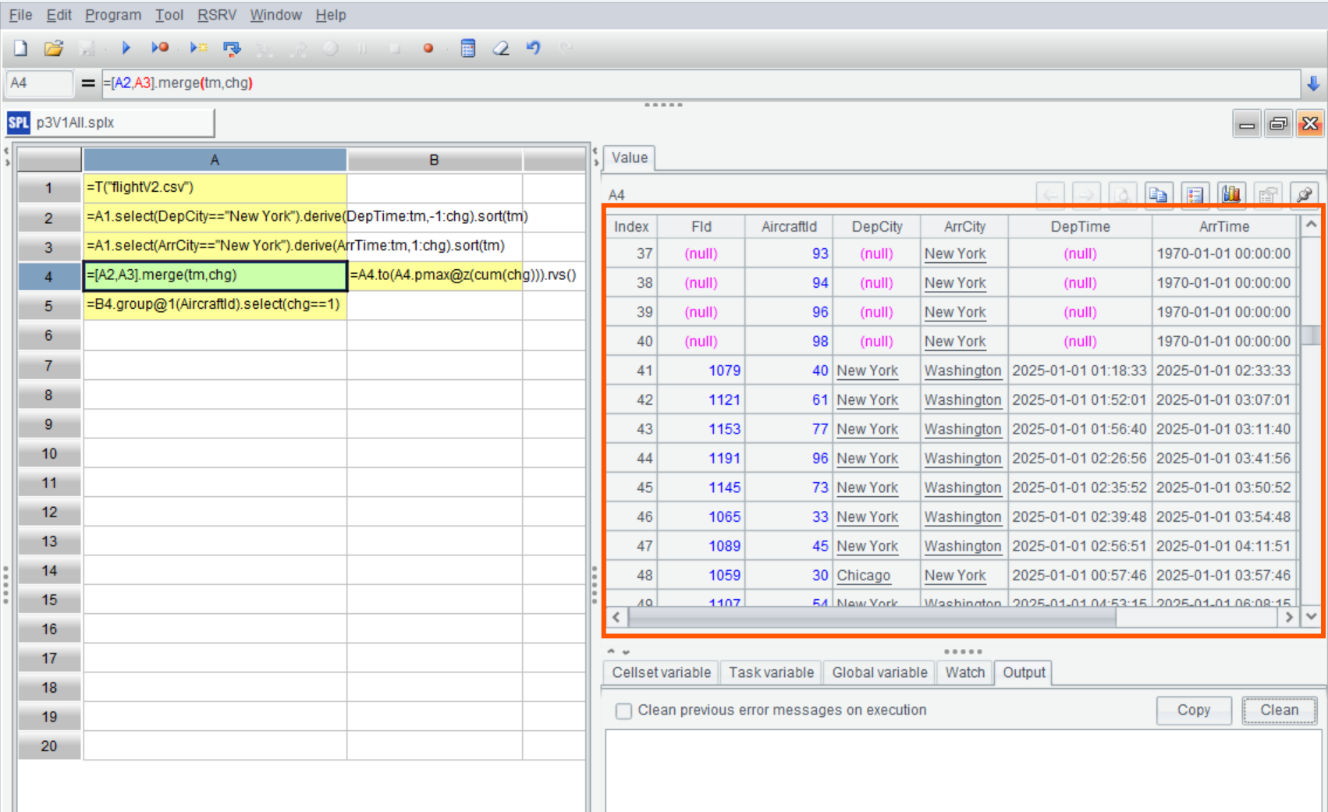Click the red breakpoint dot icon
Image resolution: width=1328 pixels, height=812 pixels.
click(x=428, y=48)
